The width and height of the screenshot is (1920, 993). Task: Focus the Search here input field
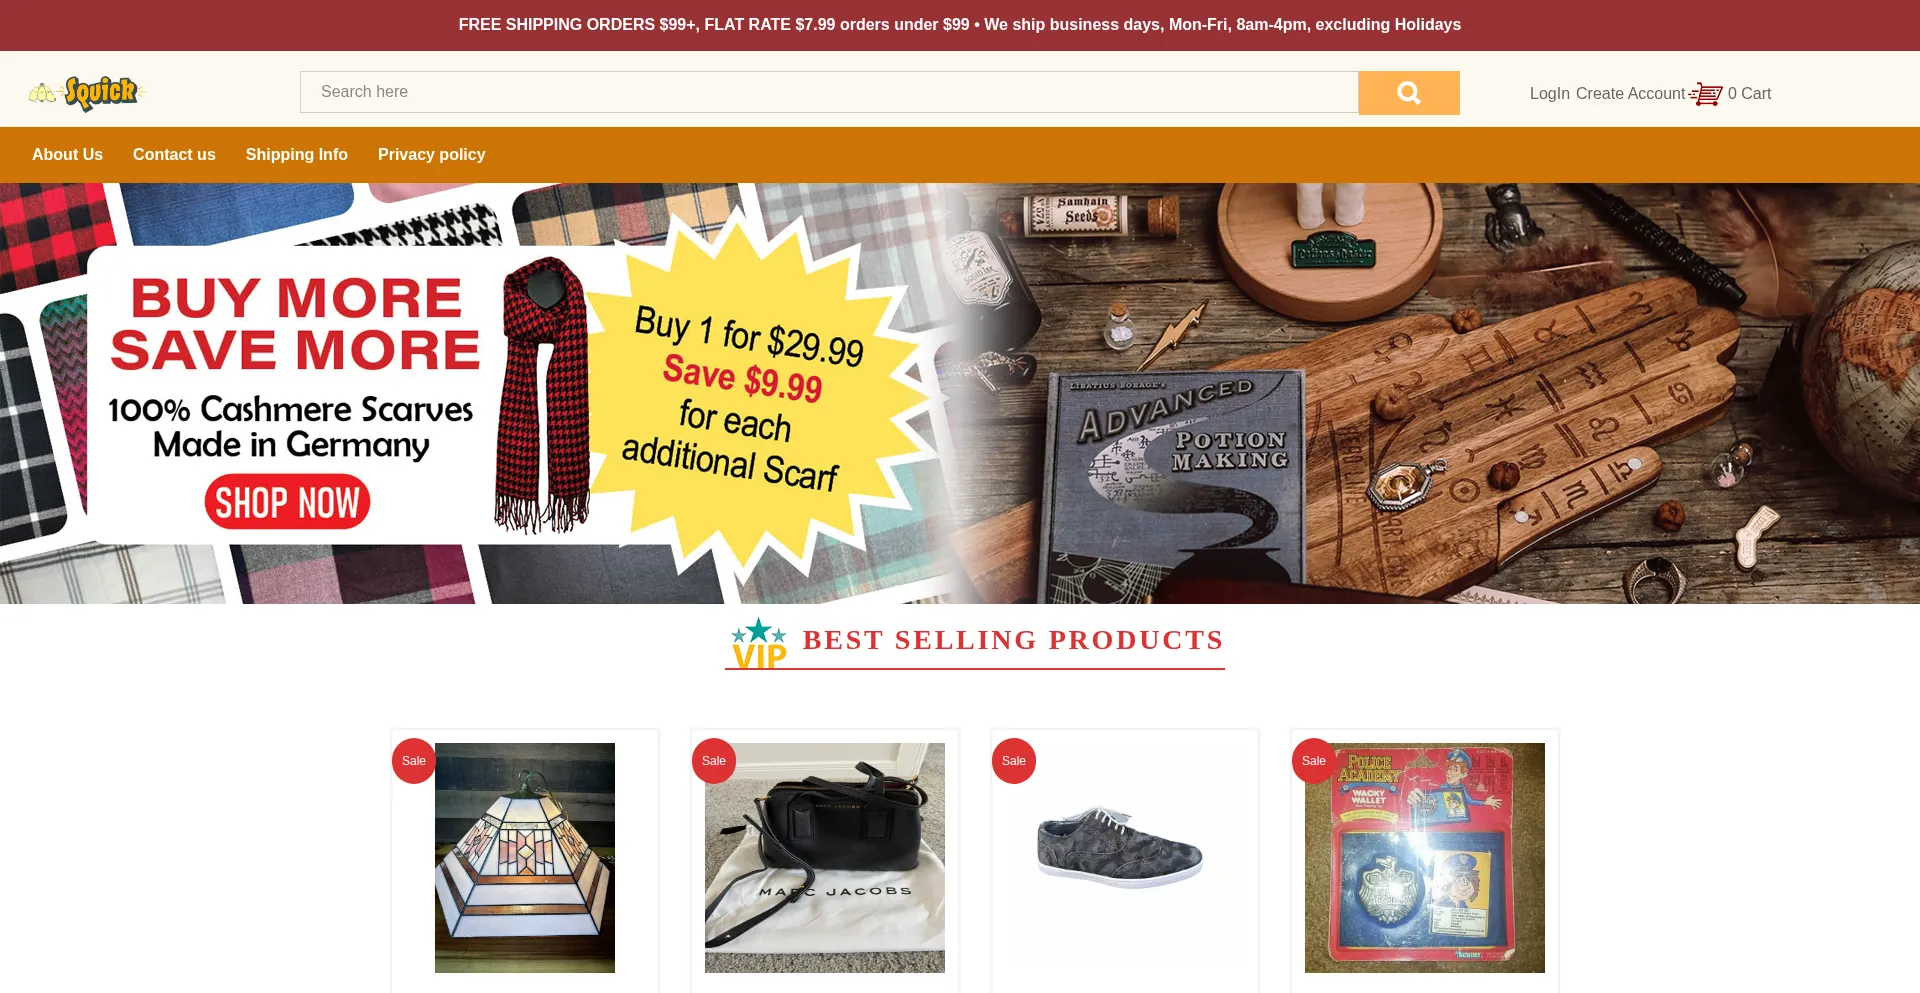point(829,92)
